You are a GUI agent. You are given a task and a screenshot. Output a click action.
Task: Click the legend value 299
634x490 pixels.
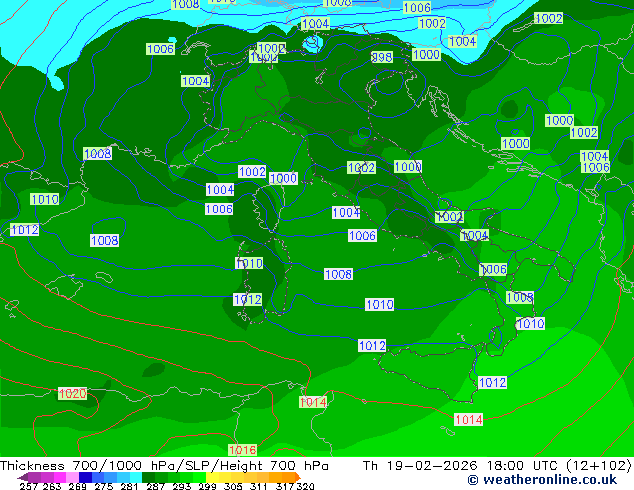tap(207, 486)
